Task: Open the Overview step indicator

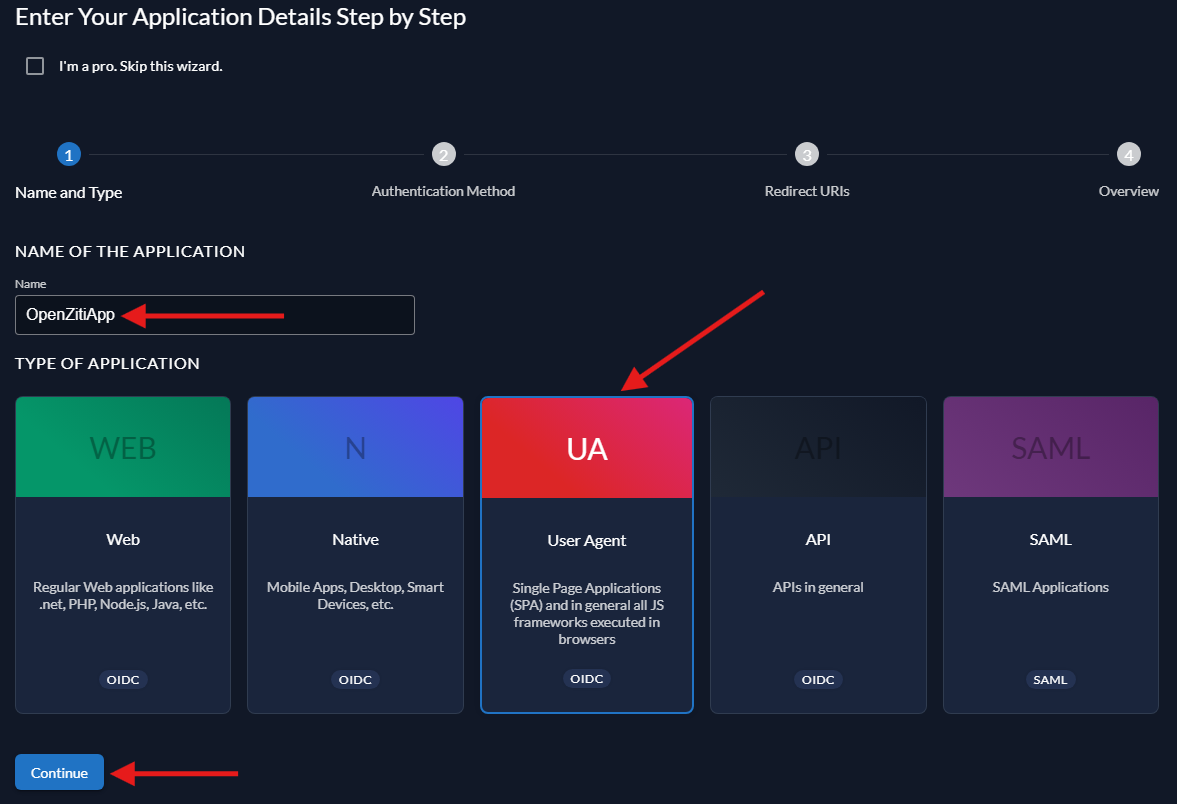Action: coord(1128,154)
